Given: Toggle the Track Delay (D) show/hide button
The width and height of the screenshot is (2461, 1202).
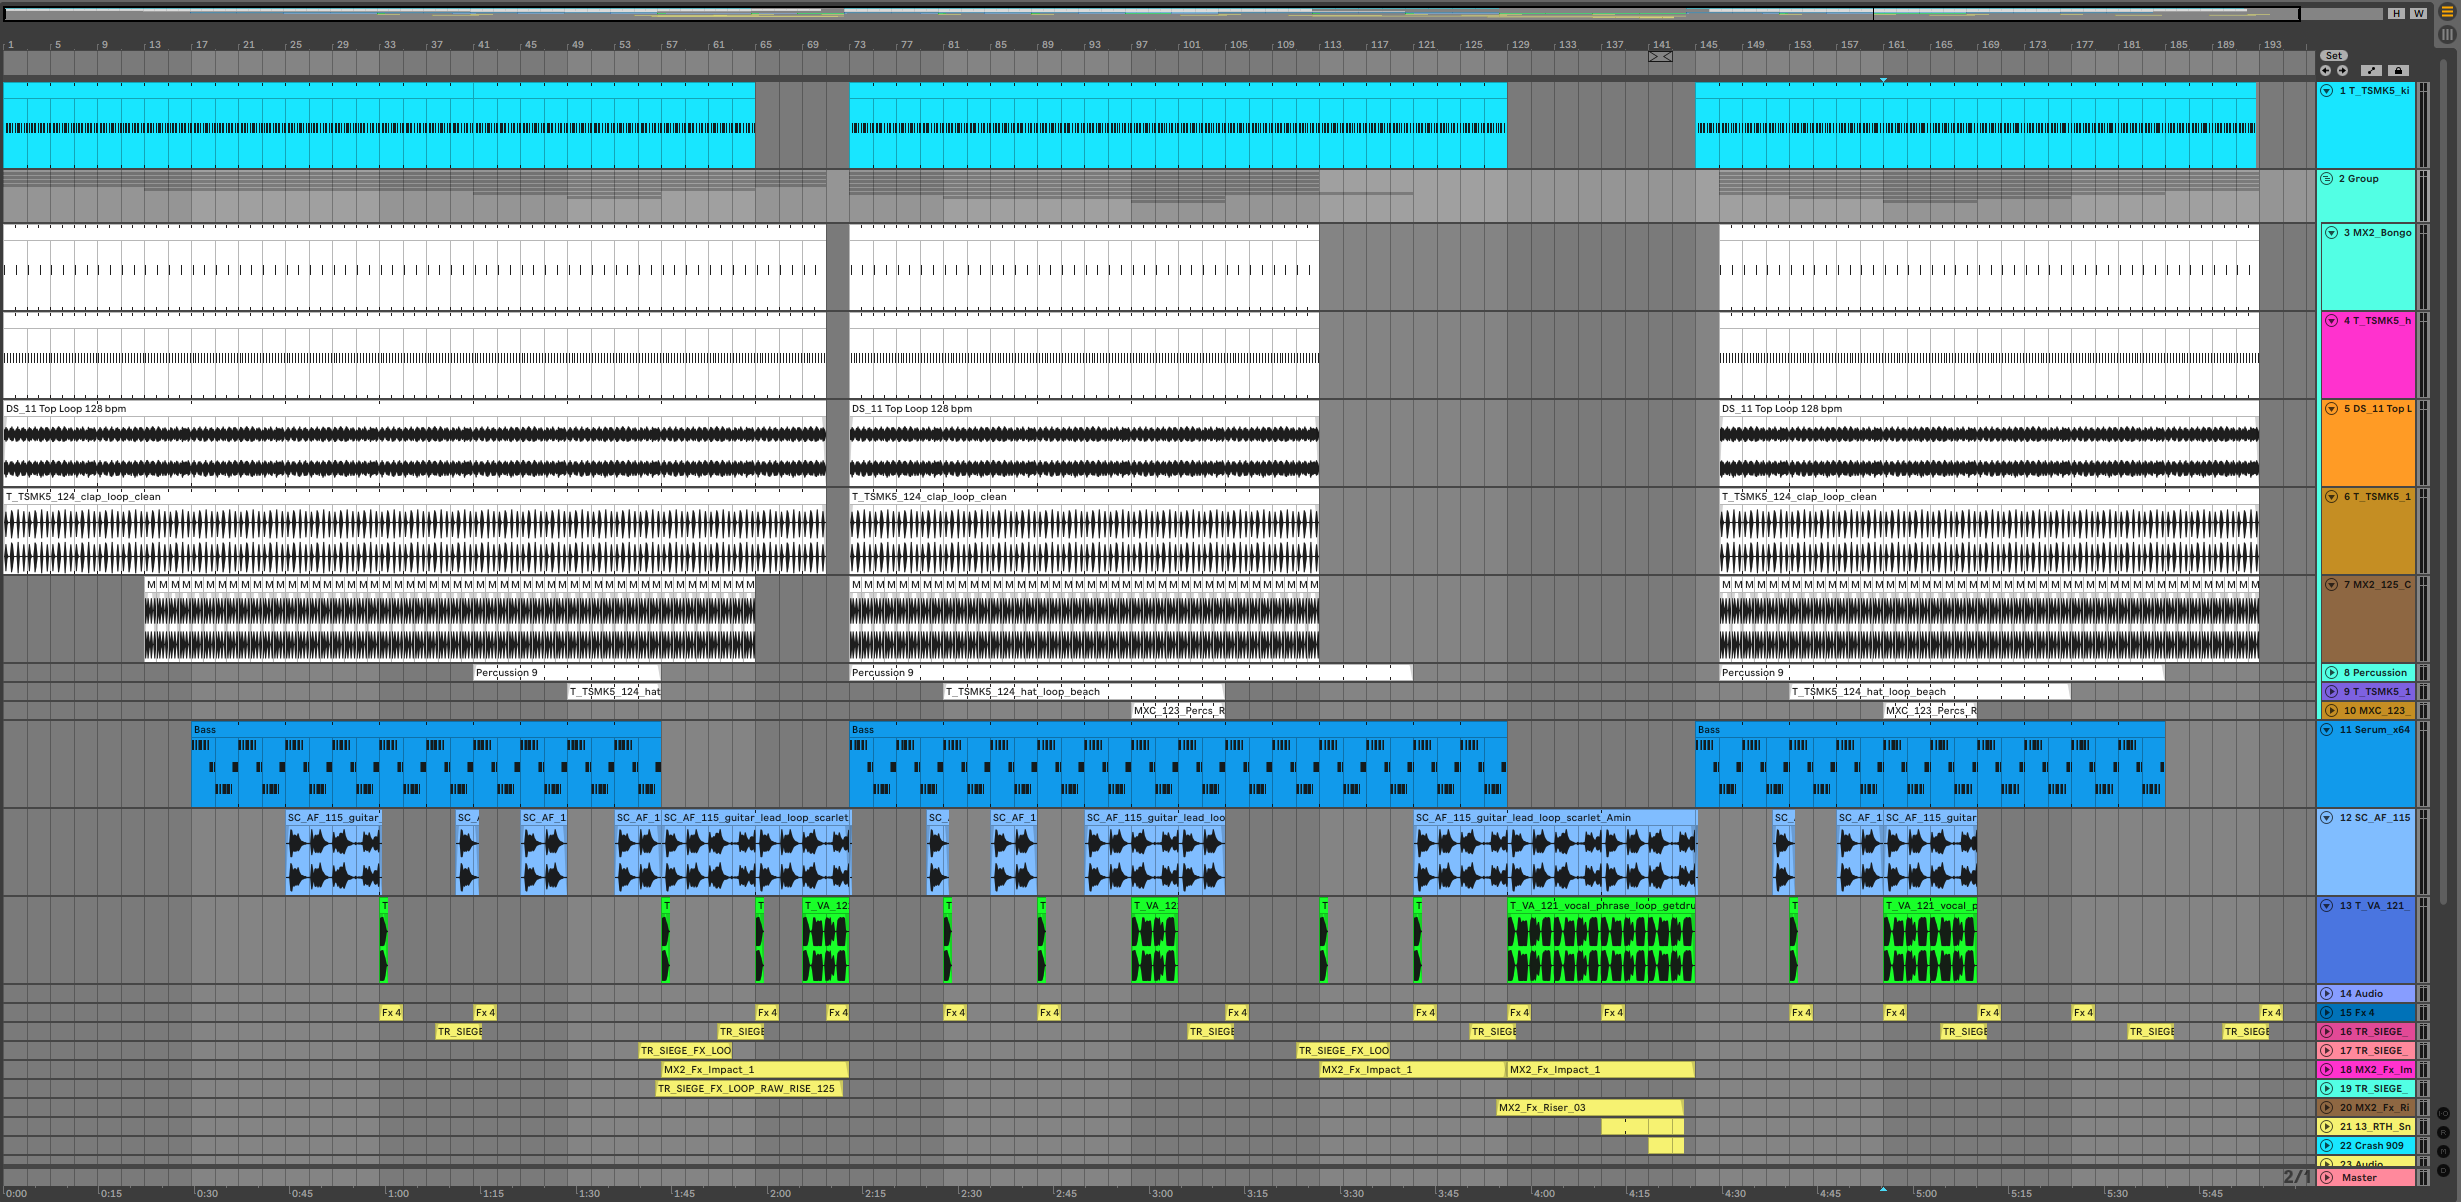Looking at the screenshot, I should click(x=2443, y=1171).
